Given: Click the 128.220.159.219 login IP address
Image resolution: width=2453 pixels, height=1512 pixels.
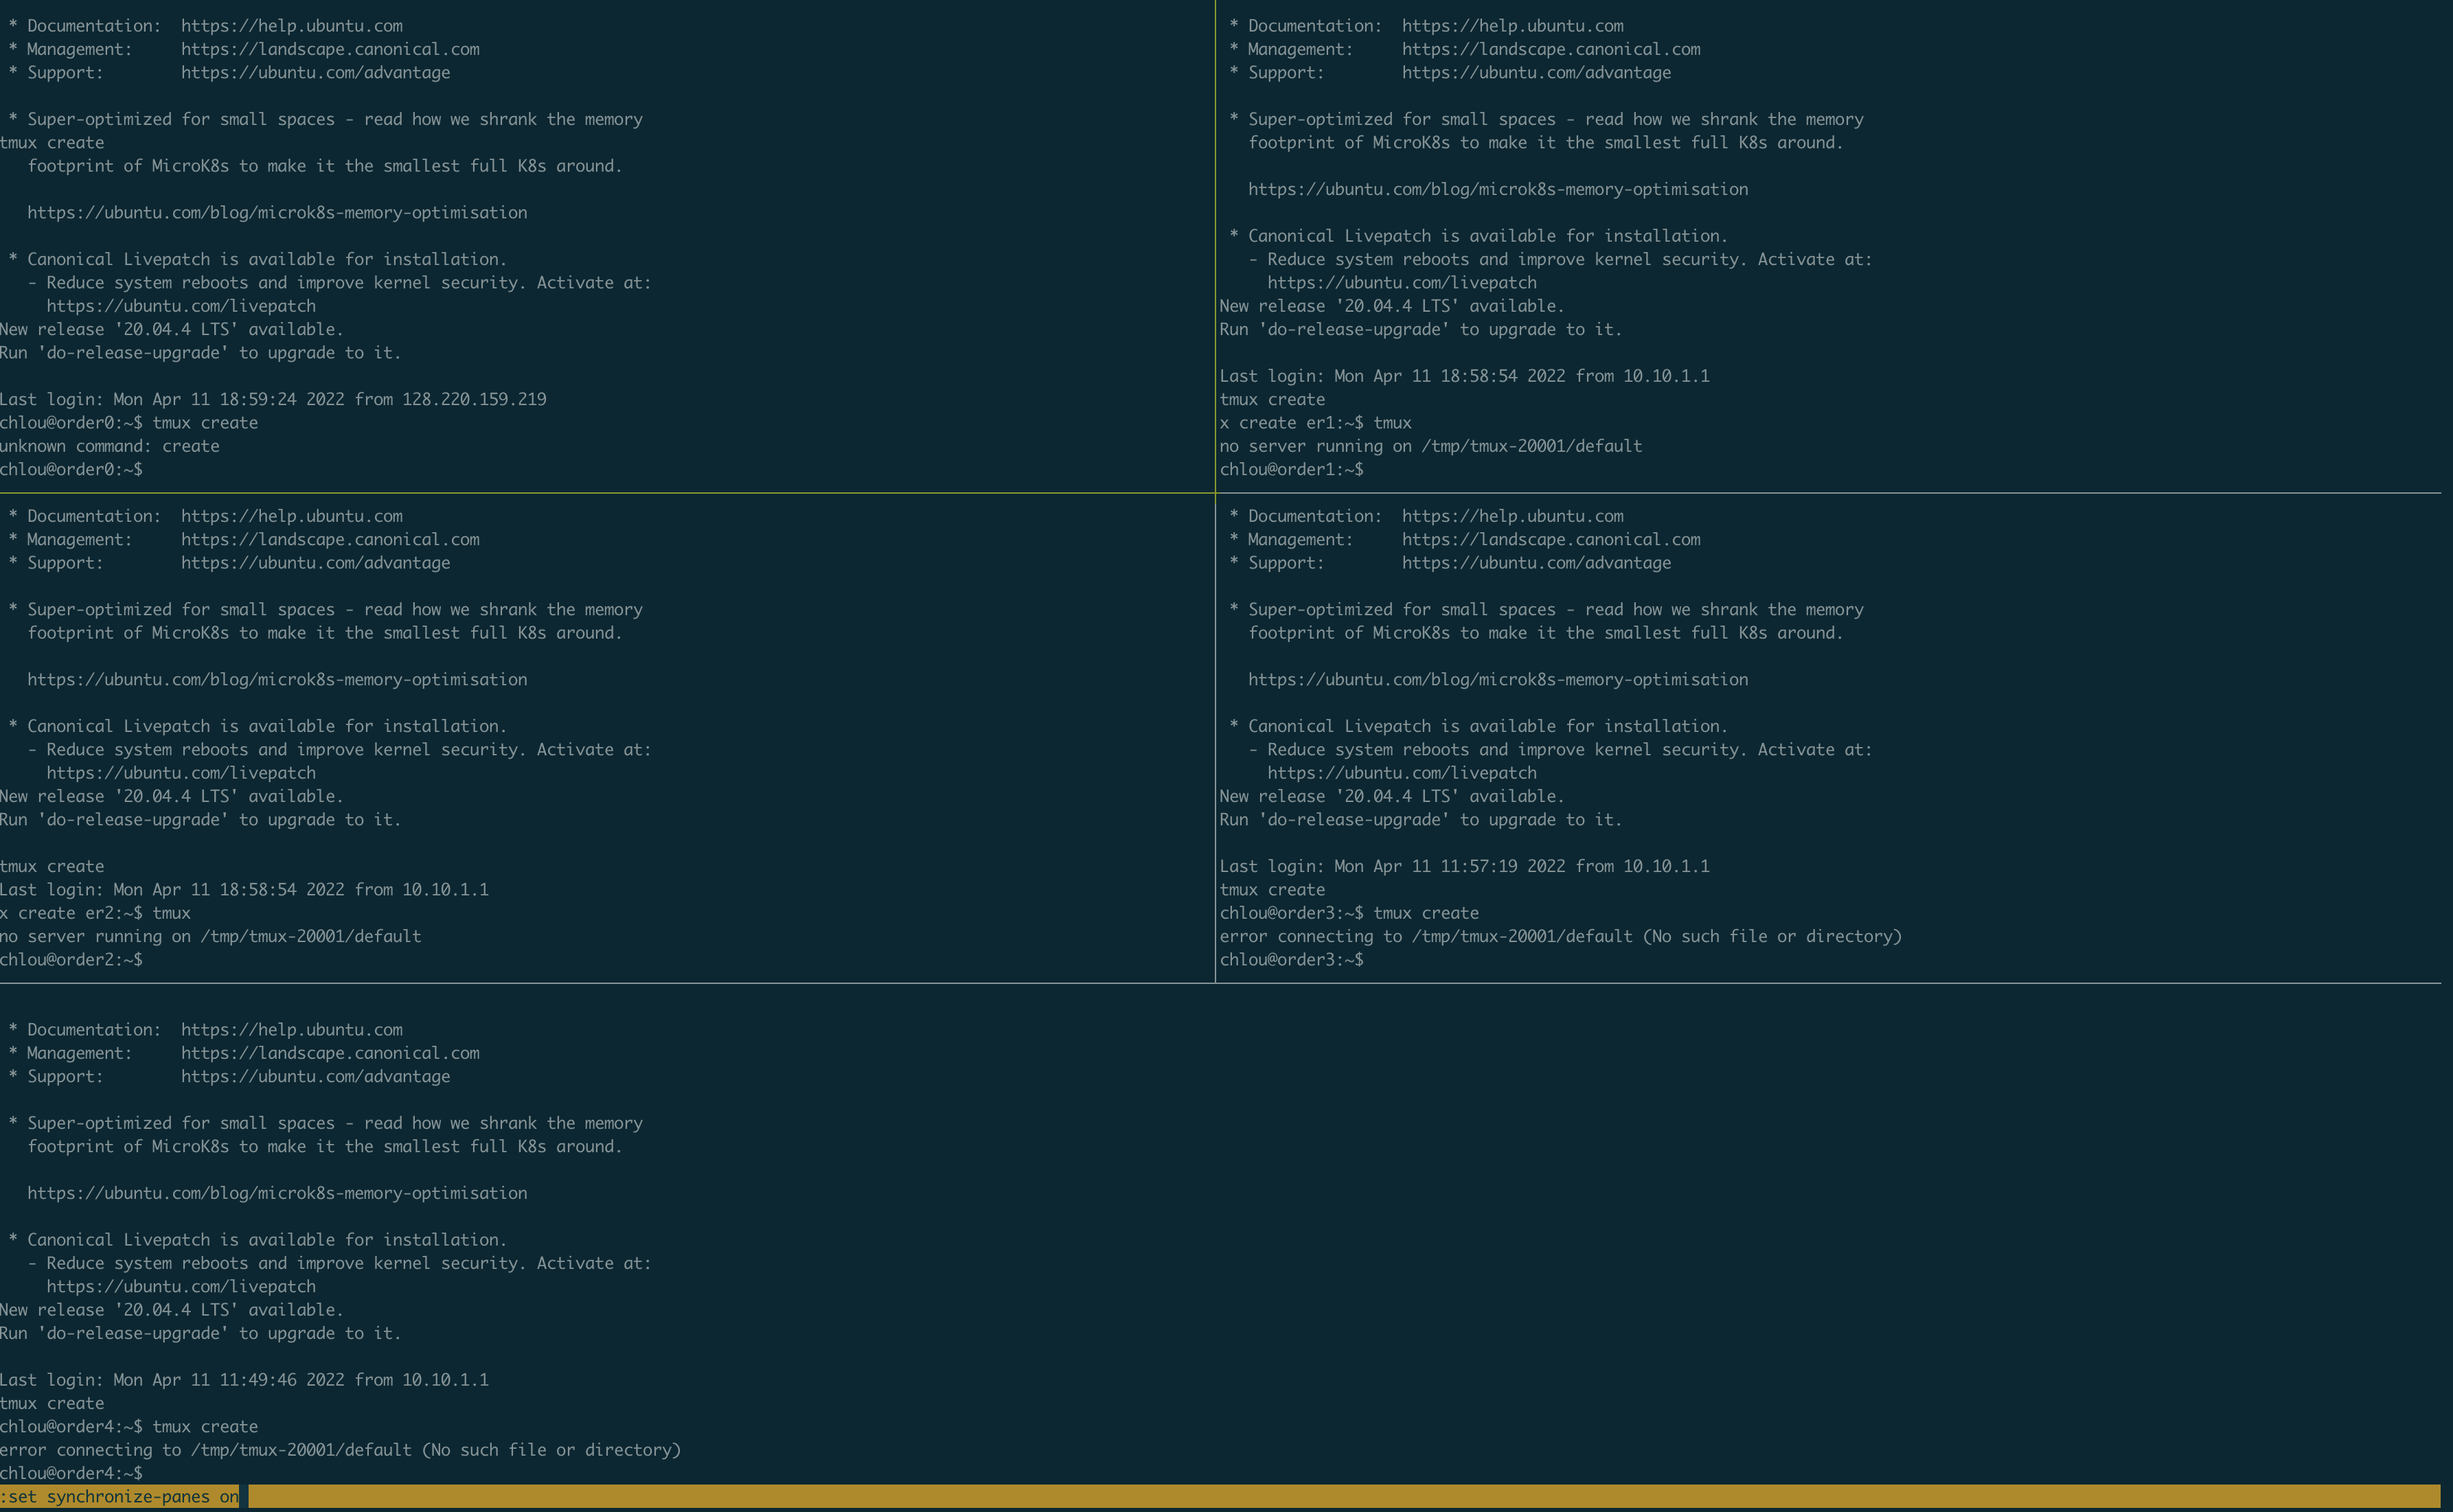Looking at the screenshot, I should click(474, 399).
